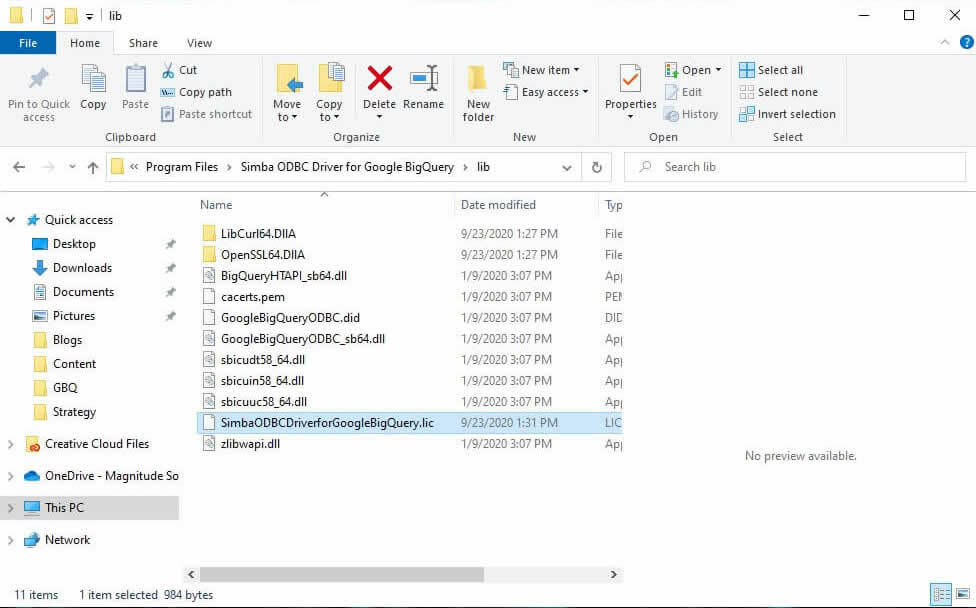Switch to Large icons view icon
Viewport: 976px width, 608px height.
tap(962, 594)
